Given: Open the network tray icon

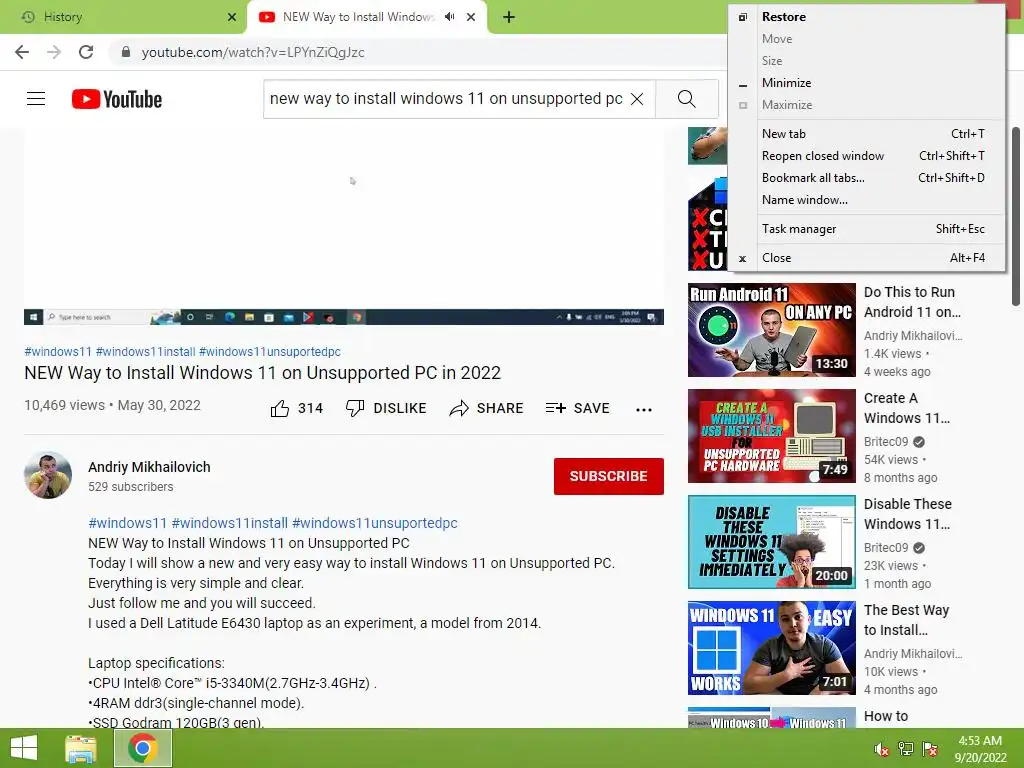Looking at the screenshot, I should 906,749.
